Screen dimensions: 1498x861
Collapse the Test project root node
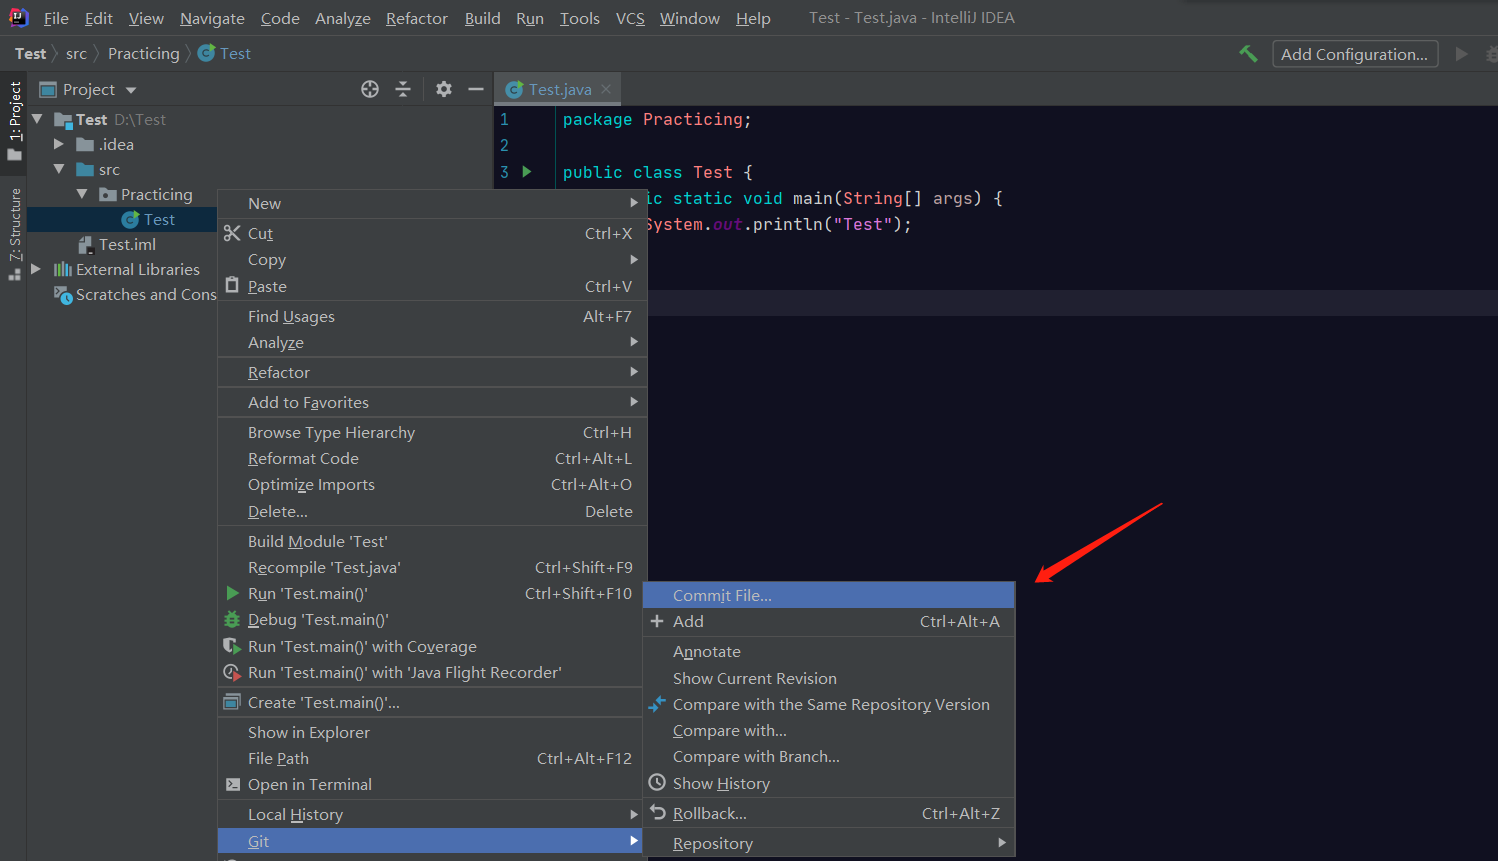coord(37,119)
